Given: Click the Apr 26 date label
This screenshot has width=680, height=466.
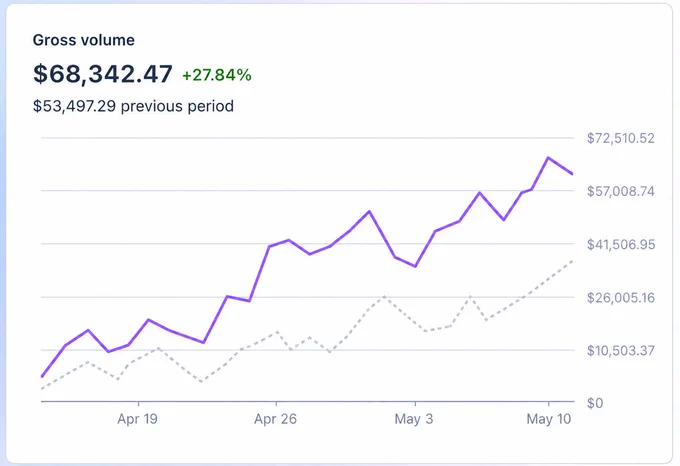Looking at the screenshot, I should point(275,419).
